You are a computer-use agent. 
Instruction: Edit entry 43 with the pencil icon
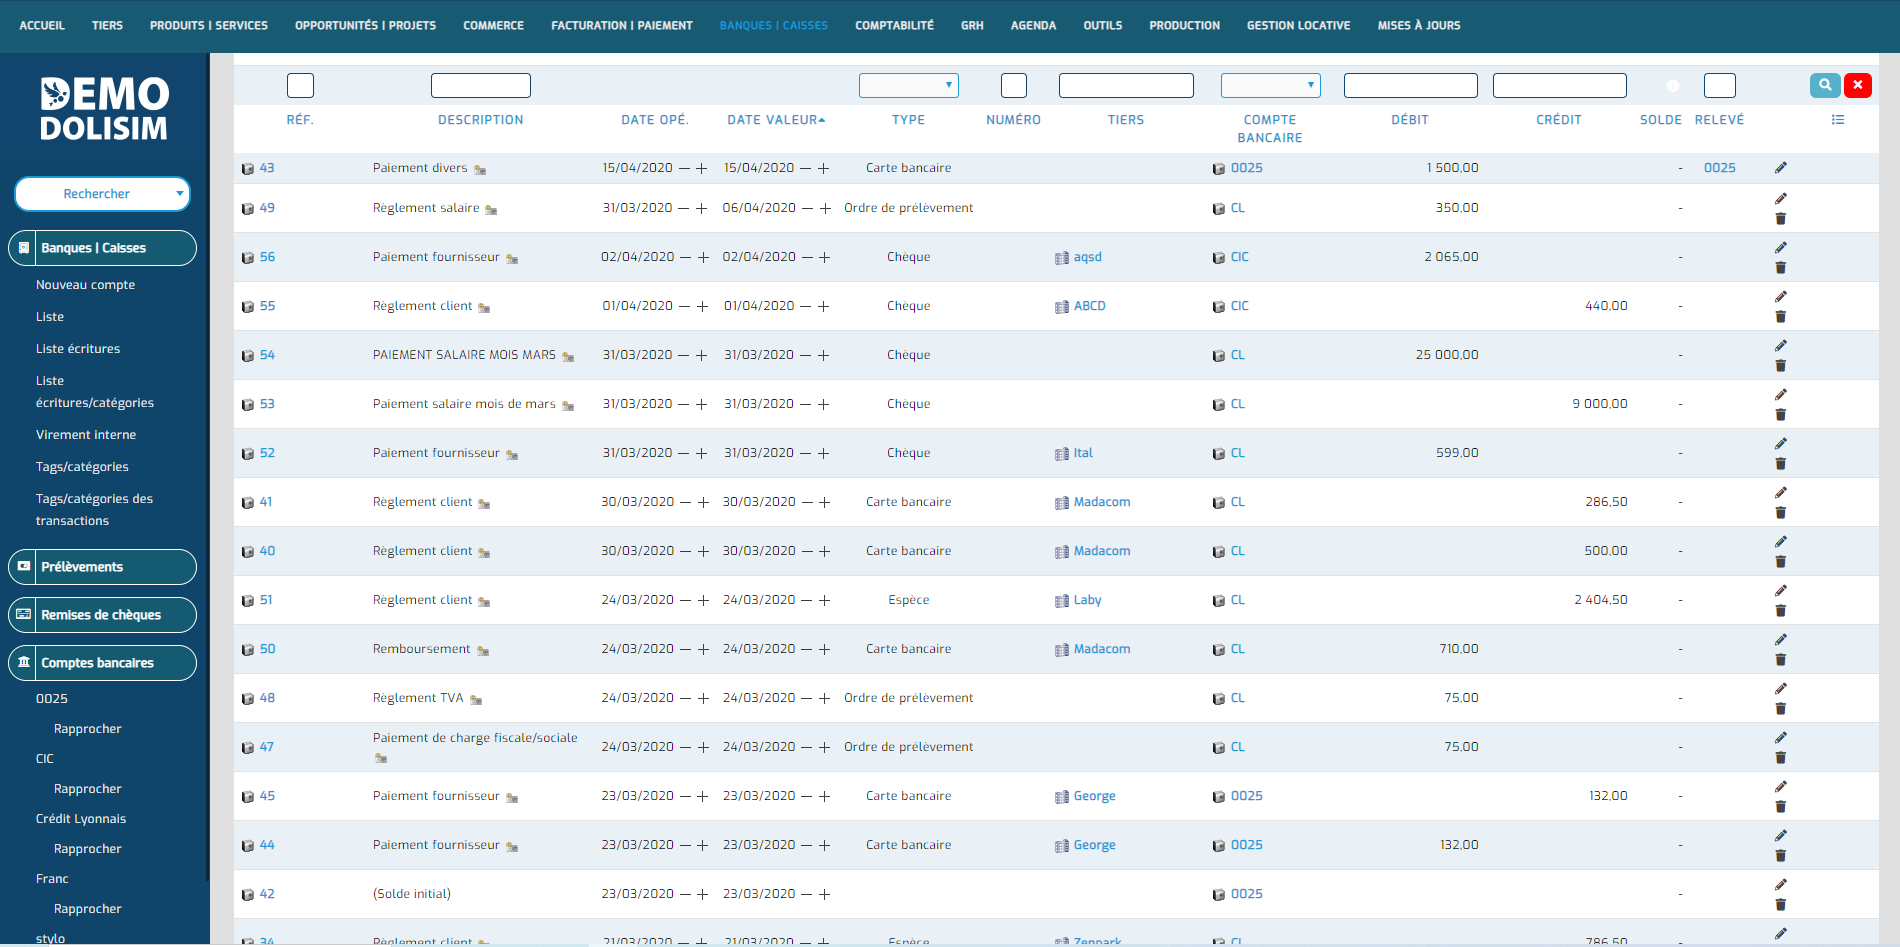(x=1780, y=167)
